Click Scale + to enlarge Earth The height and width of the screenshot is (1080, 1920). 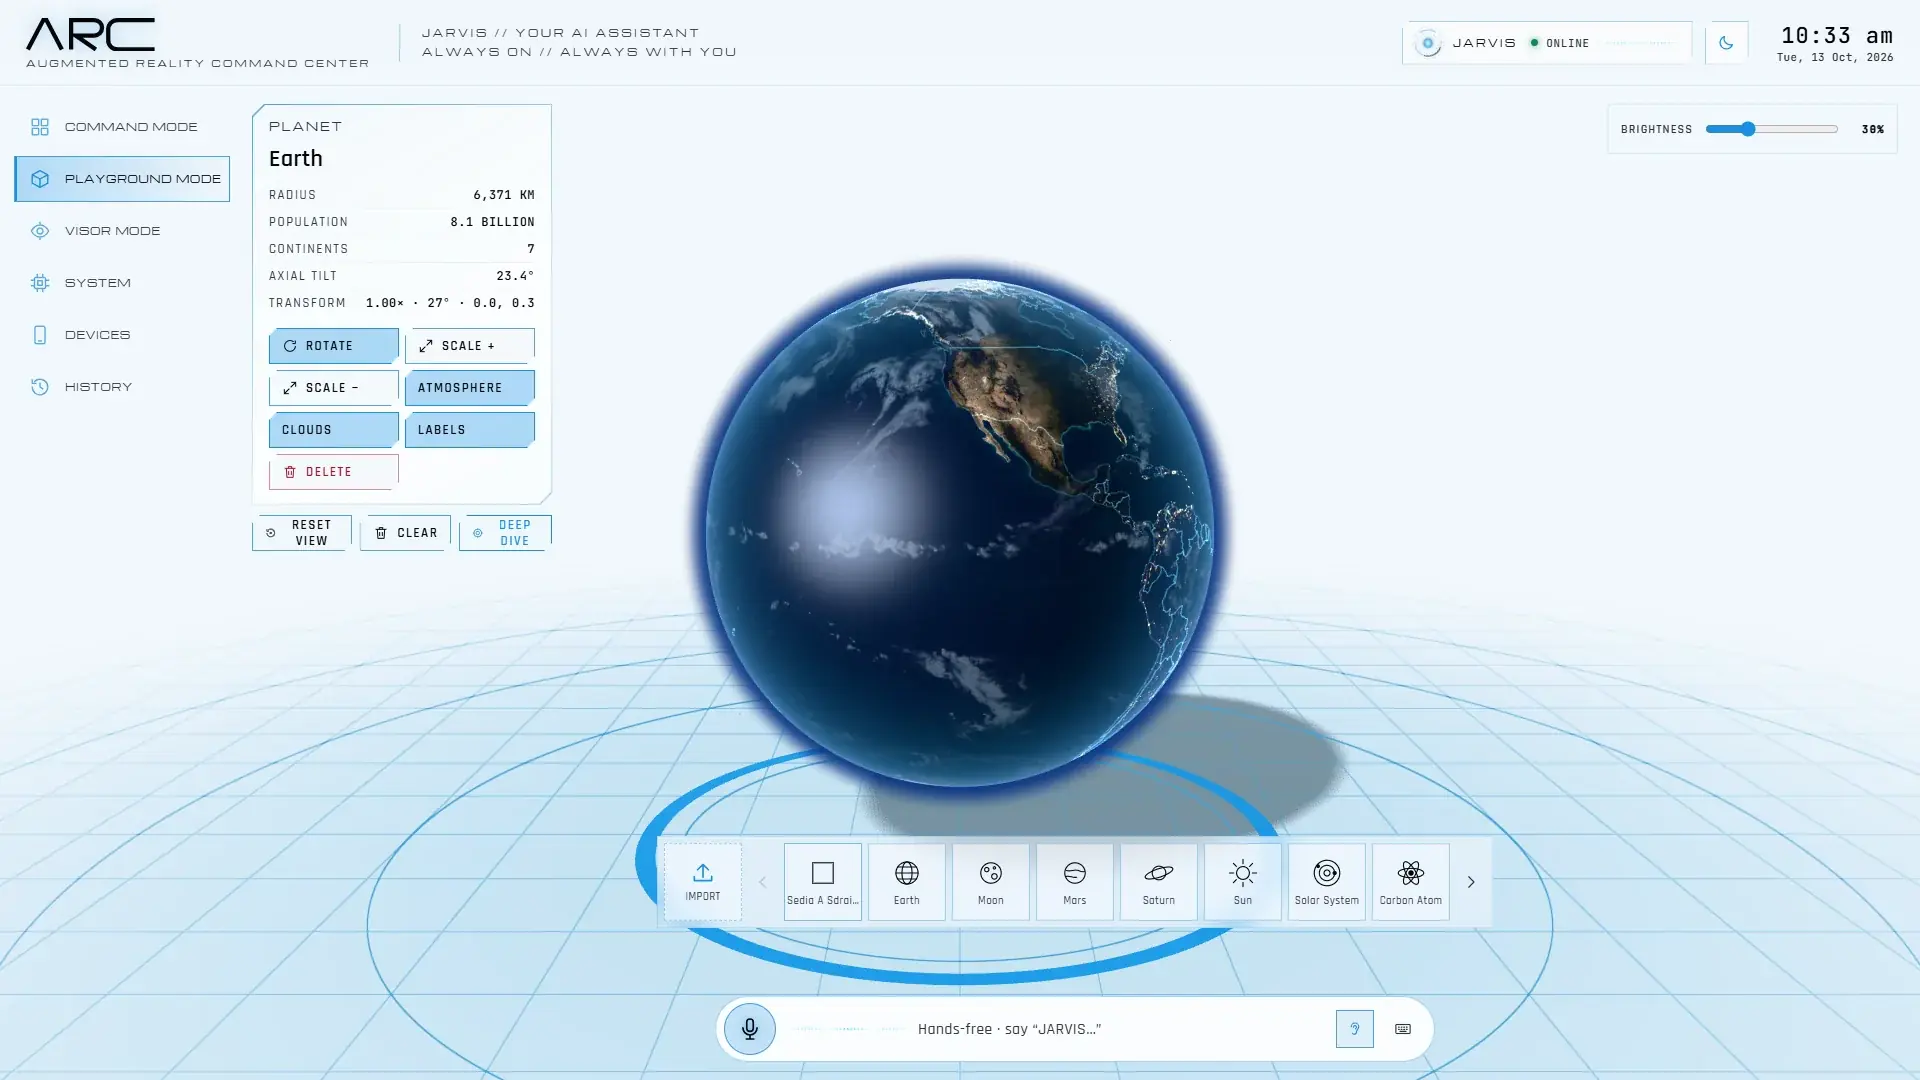tap(469, 345)
